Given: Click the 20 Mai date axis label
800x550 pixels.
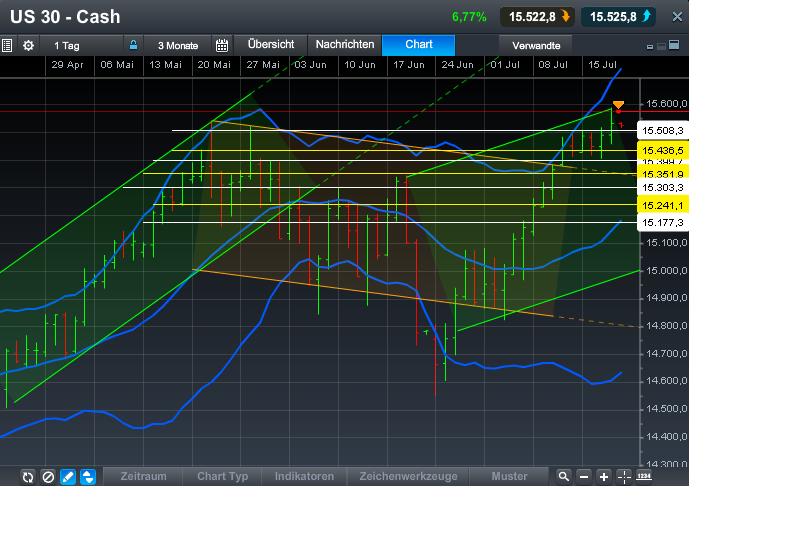Looking at the screenshot, I should pyautogui.click(x=214, y=65).
